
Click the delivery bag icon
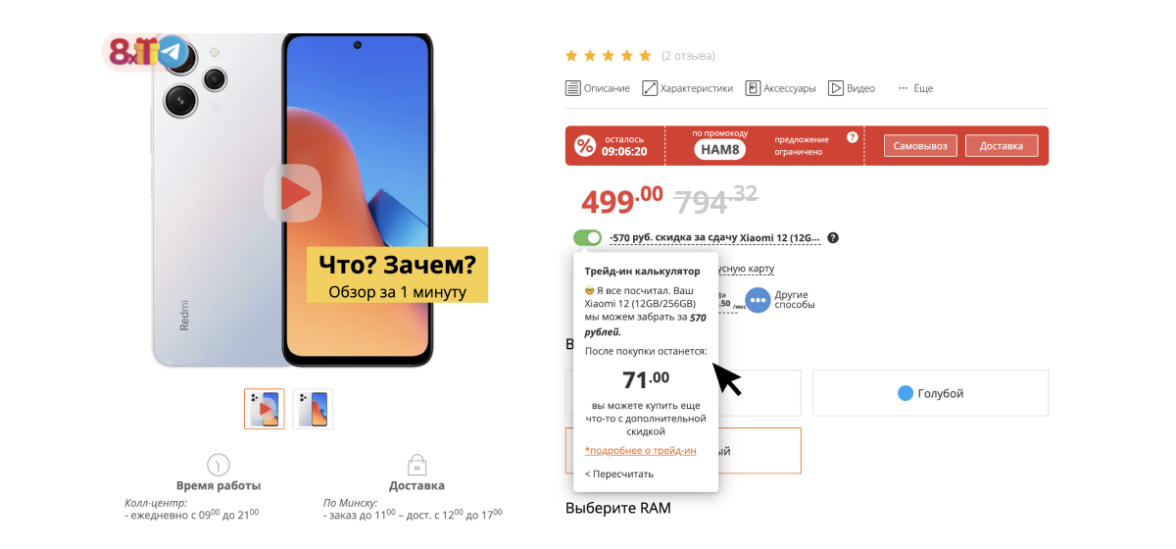(416, 465)
